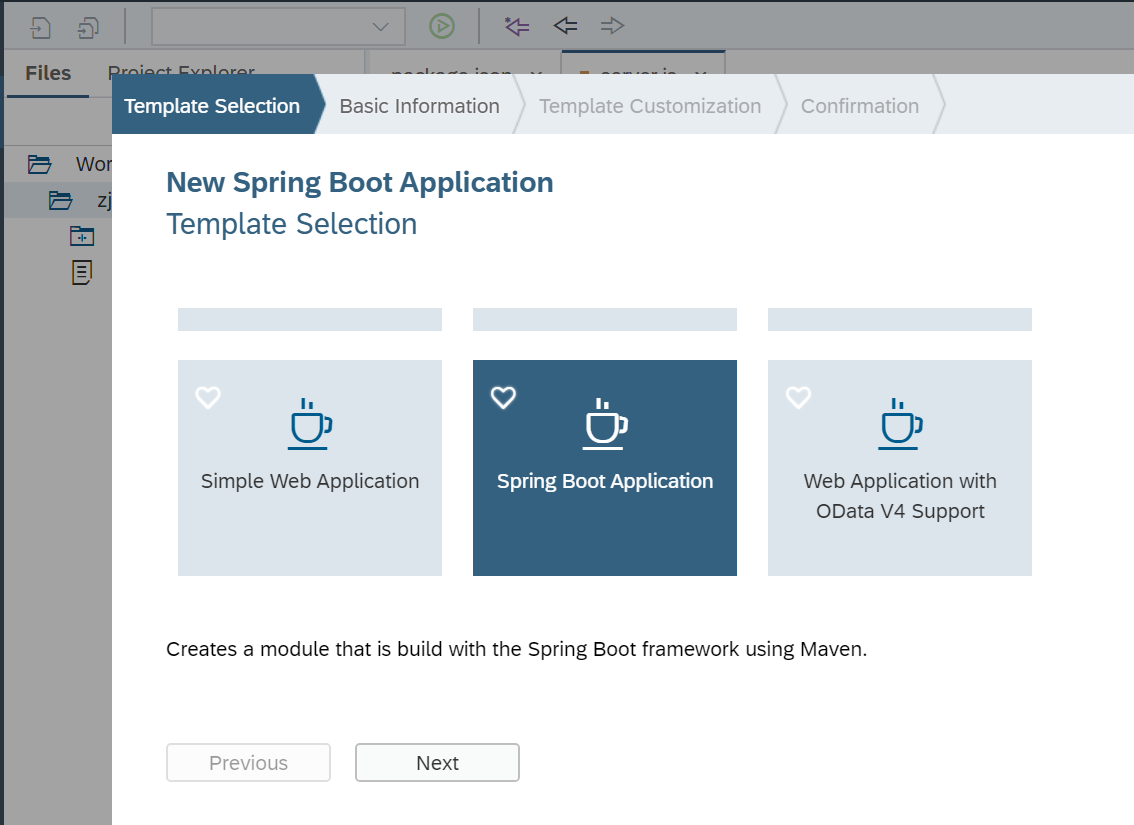1134x825 pixels.
Task: Click the first toolbar file import icon
Action: tap(40, 27)
